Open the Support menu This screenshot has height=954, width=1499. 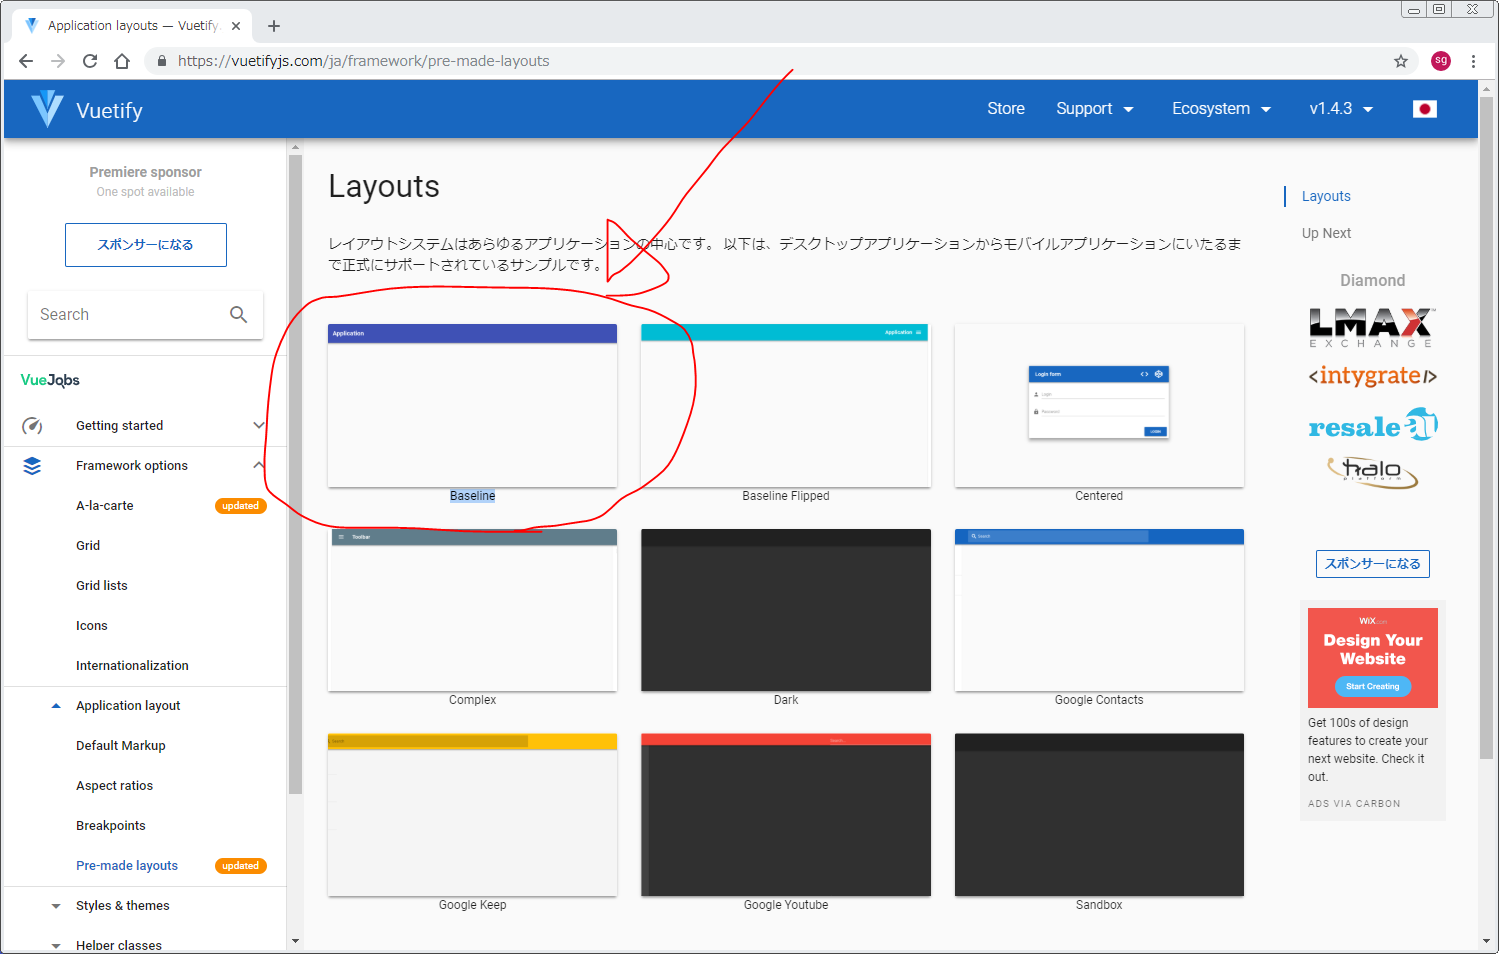pos(1094,109)
